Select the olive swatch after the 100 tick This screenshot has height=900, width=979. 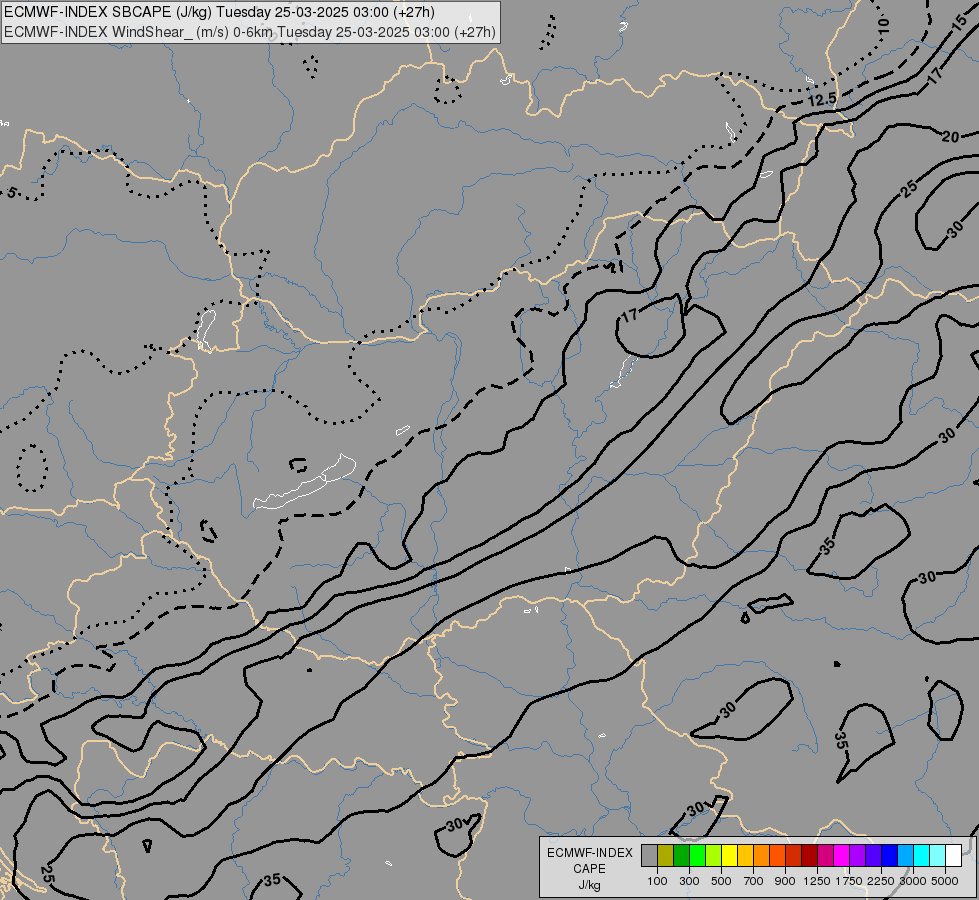coord(666,856)
